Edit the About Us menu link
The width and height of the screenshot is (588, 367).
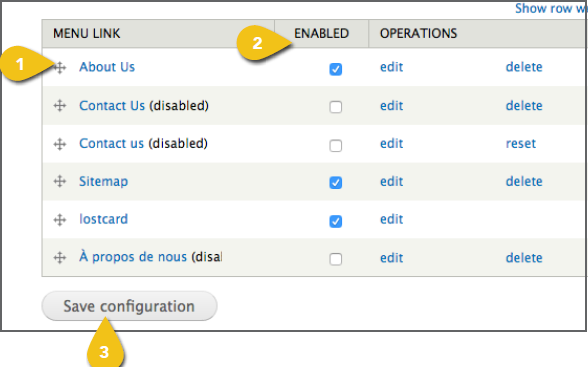pyautogui.click(x=392, y=67)
